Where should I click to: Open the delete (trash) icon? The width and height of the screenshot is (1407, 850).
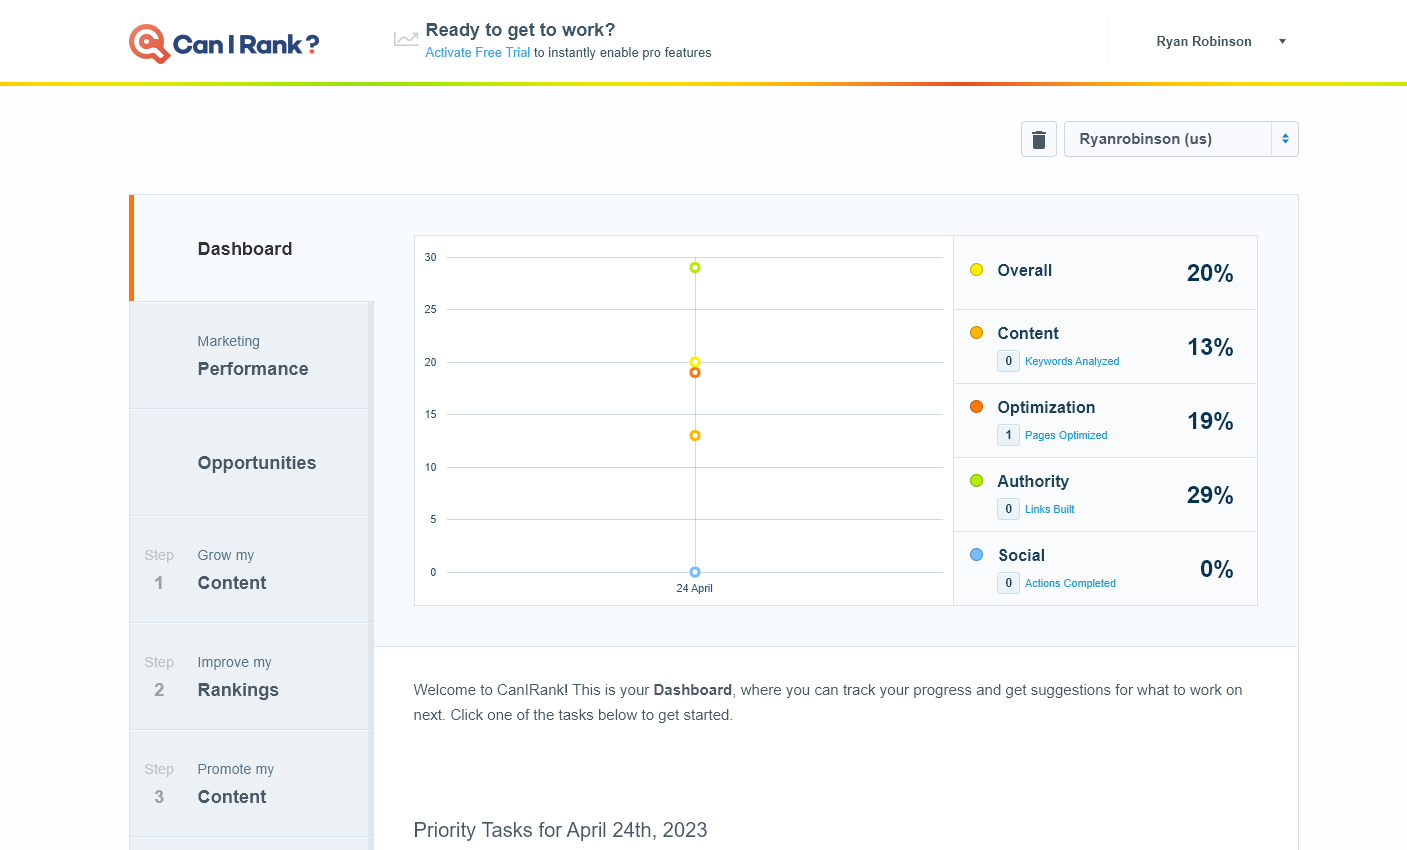(x=1038, y=139)
